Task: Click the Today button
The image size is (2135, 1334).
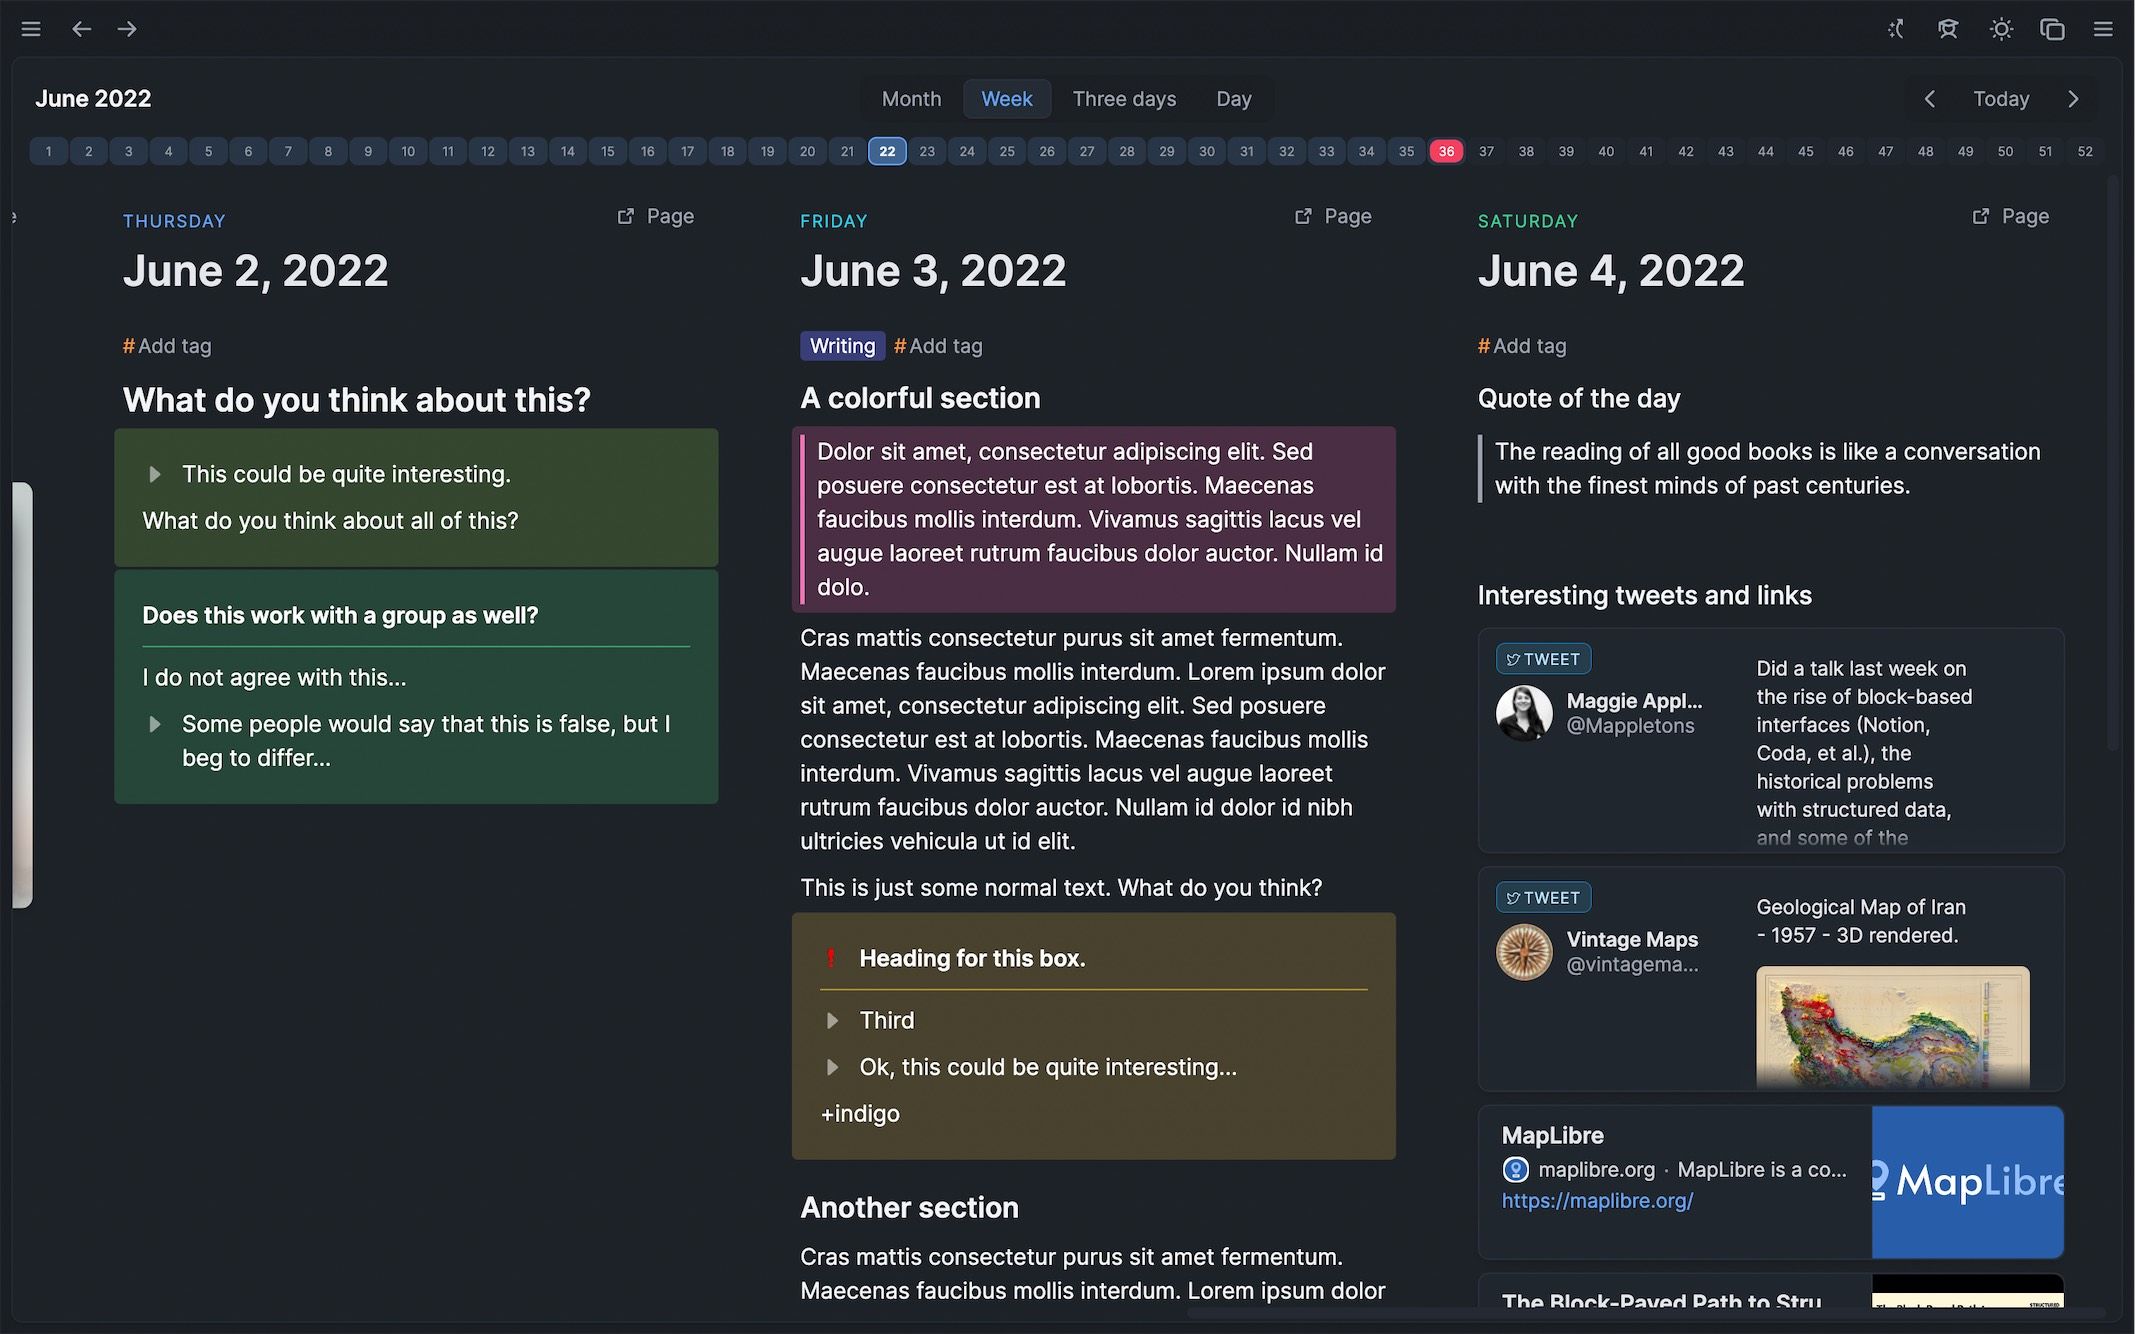Action: (x=2000, y=99)
